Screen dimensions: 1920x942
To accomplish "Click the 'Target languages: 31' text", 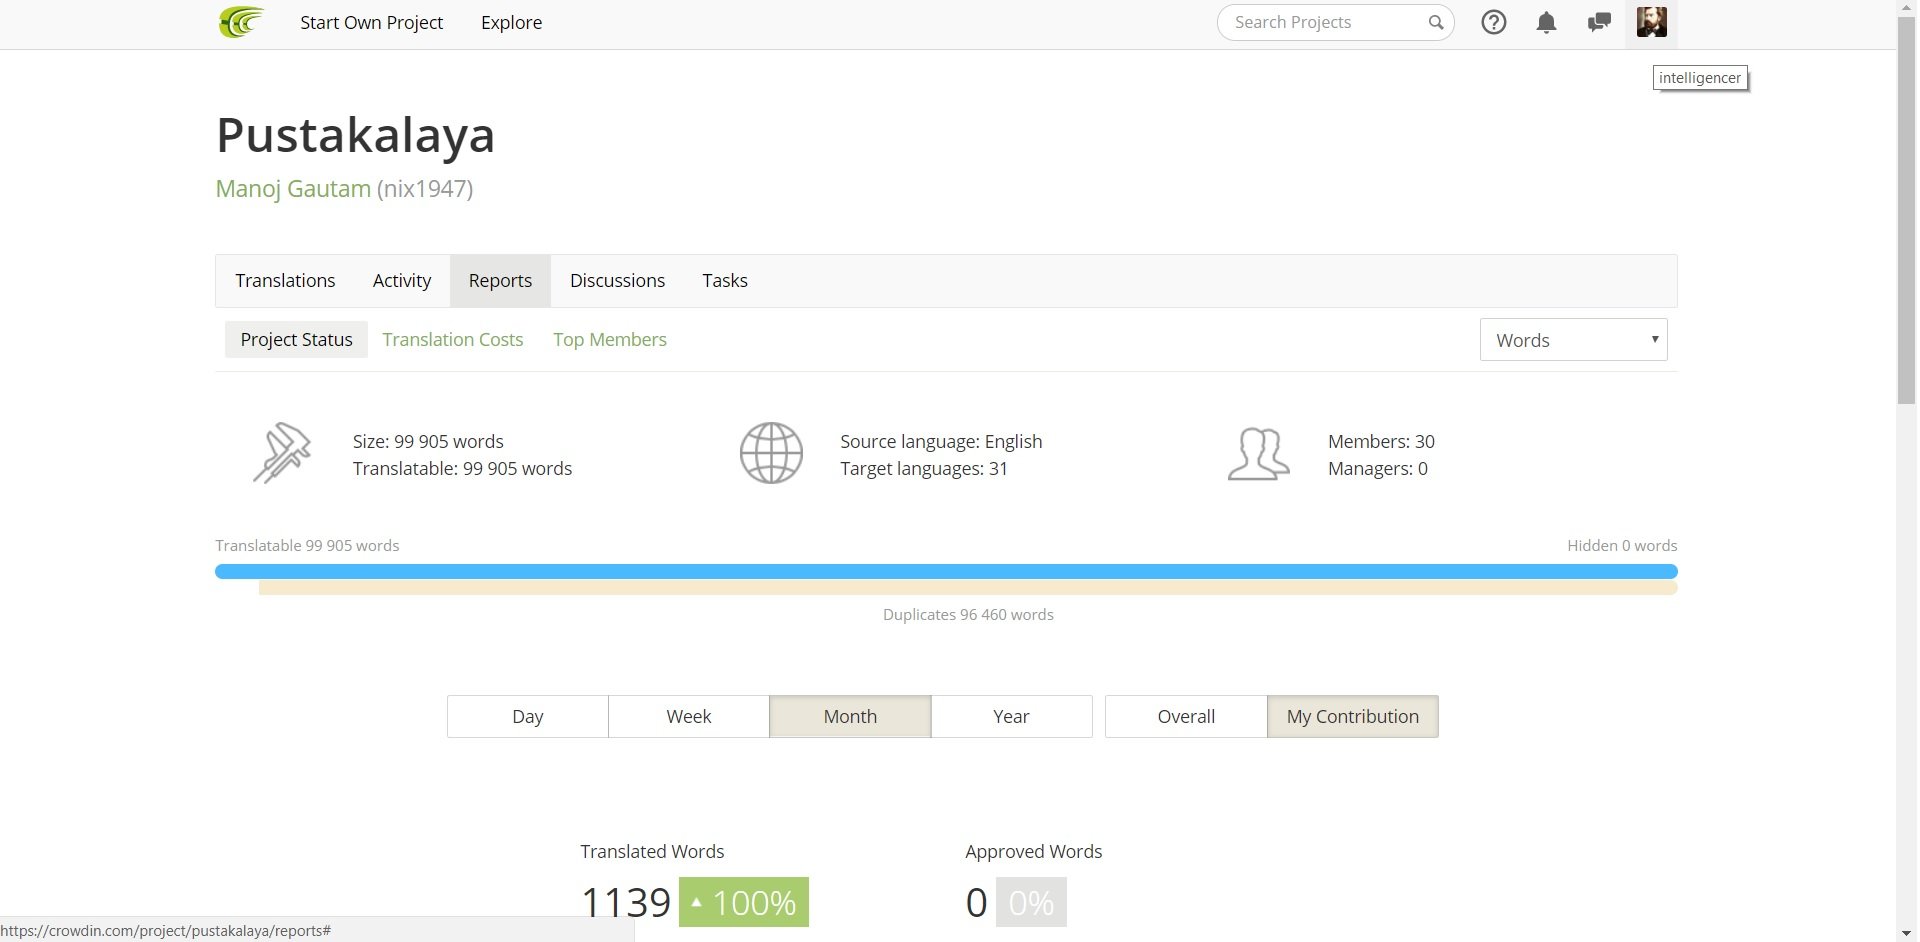I will click(924, 469).
